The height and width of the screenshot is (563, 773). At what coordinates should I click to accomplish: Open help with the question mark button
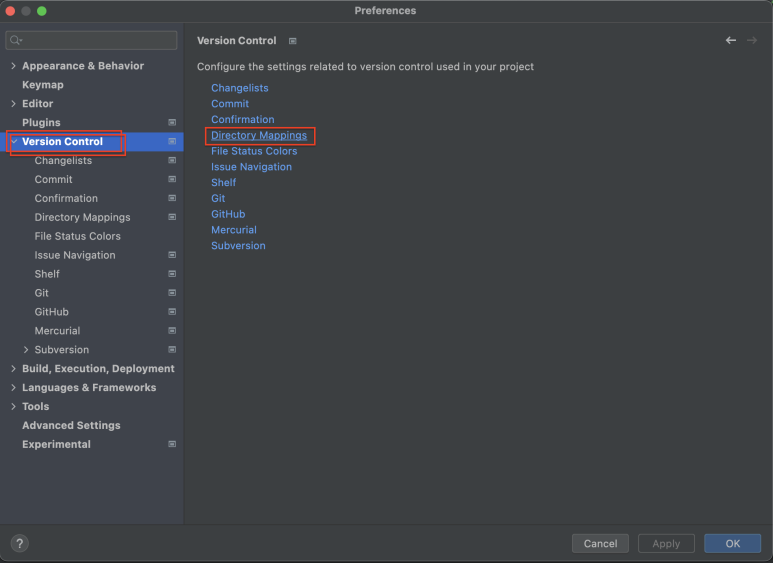(x=19, y=543)
